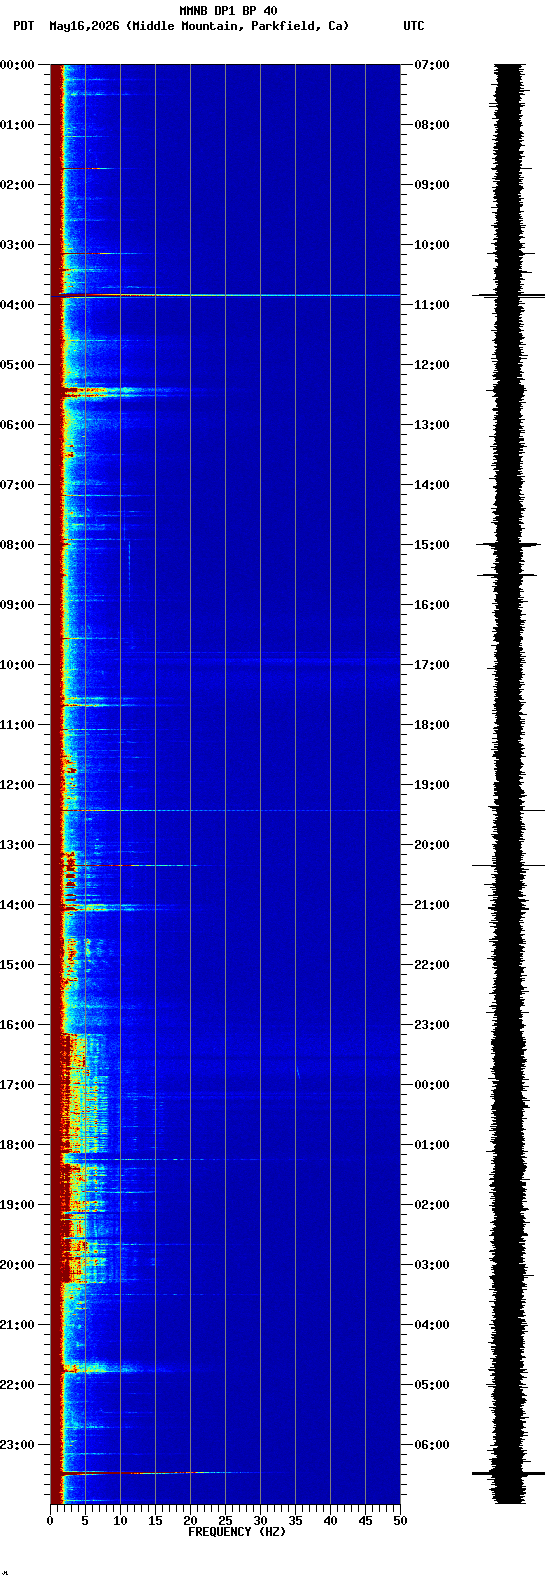Viewport: 552px width, 1584px height.
Task: Click the frequency tick label '50'
Action: point(400,1521)
